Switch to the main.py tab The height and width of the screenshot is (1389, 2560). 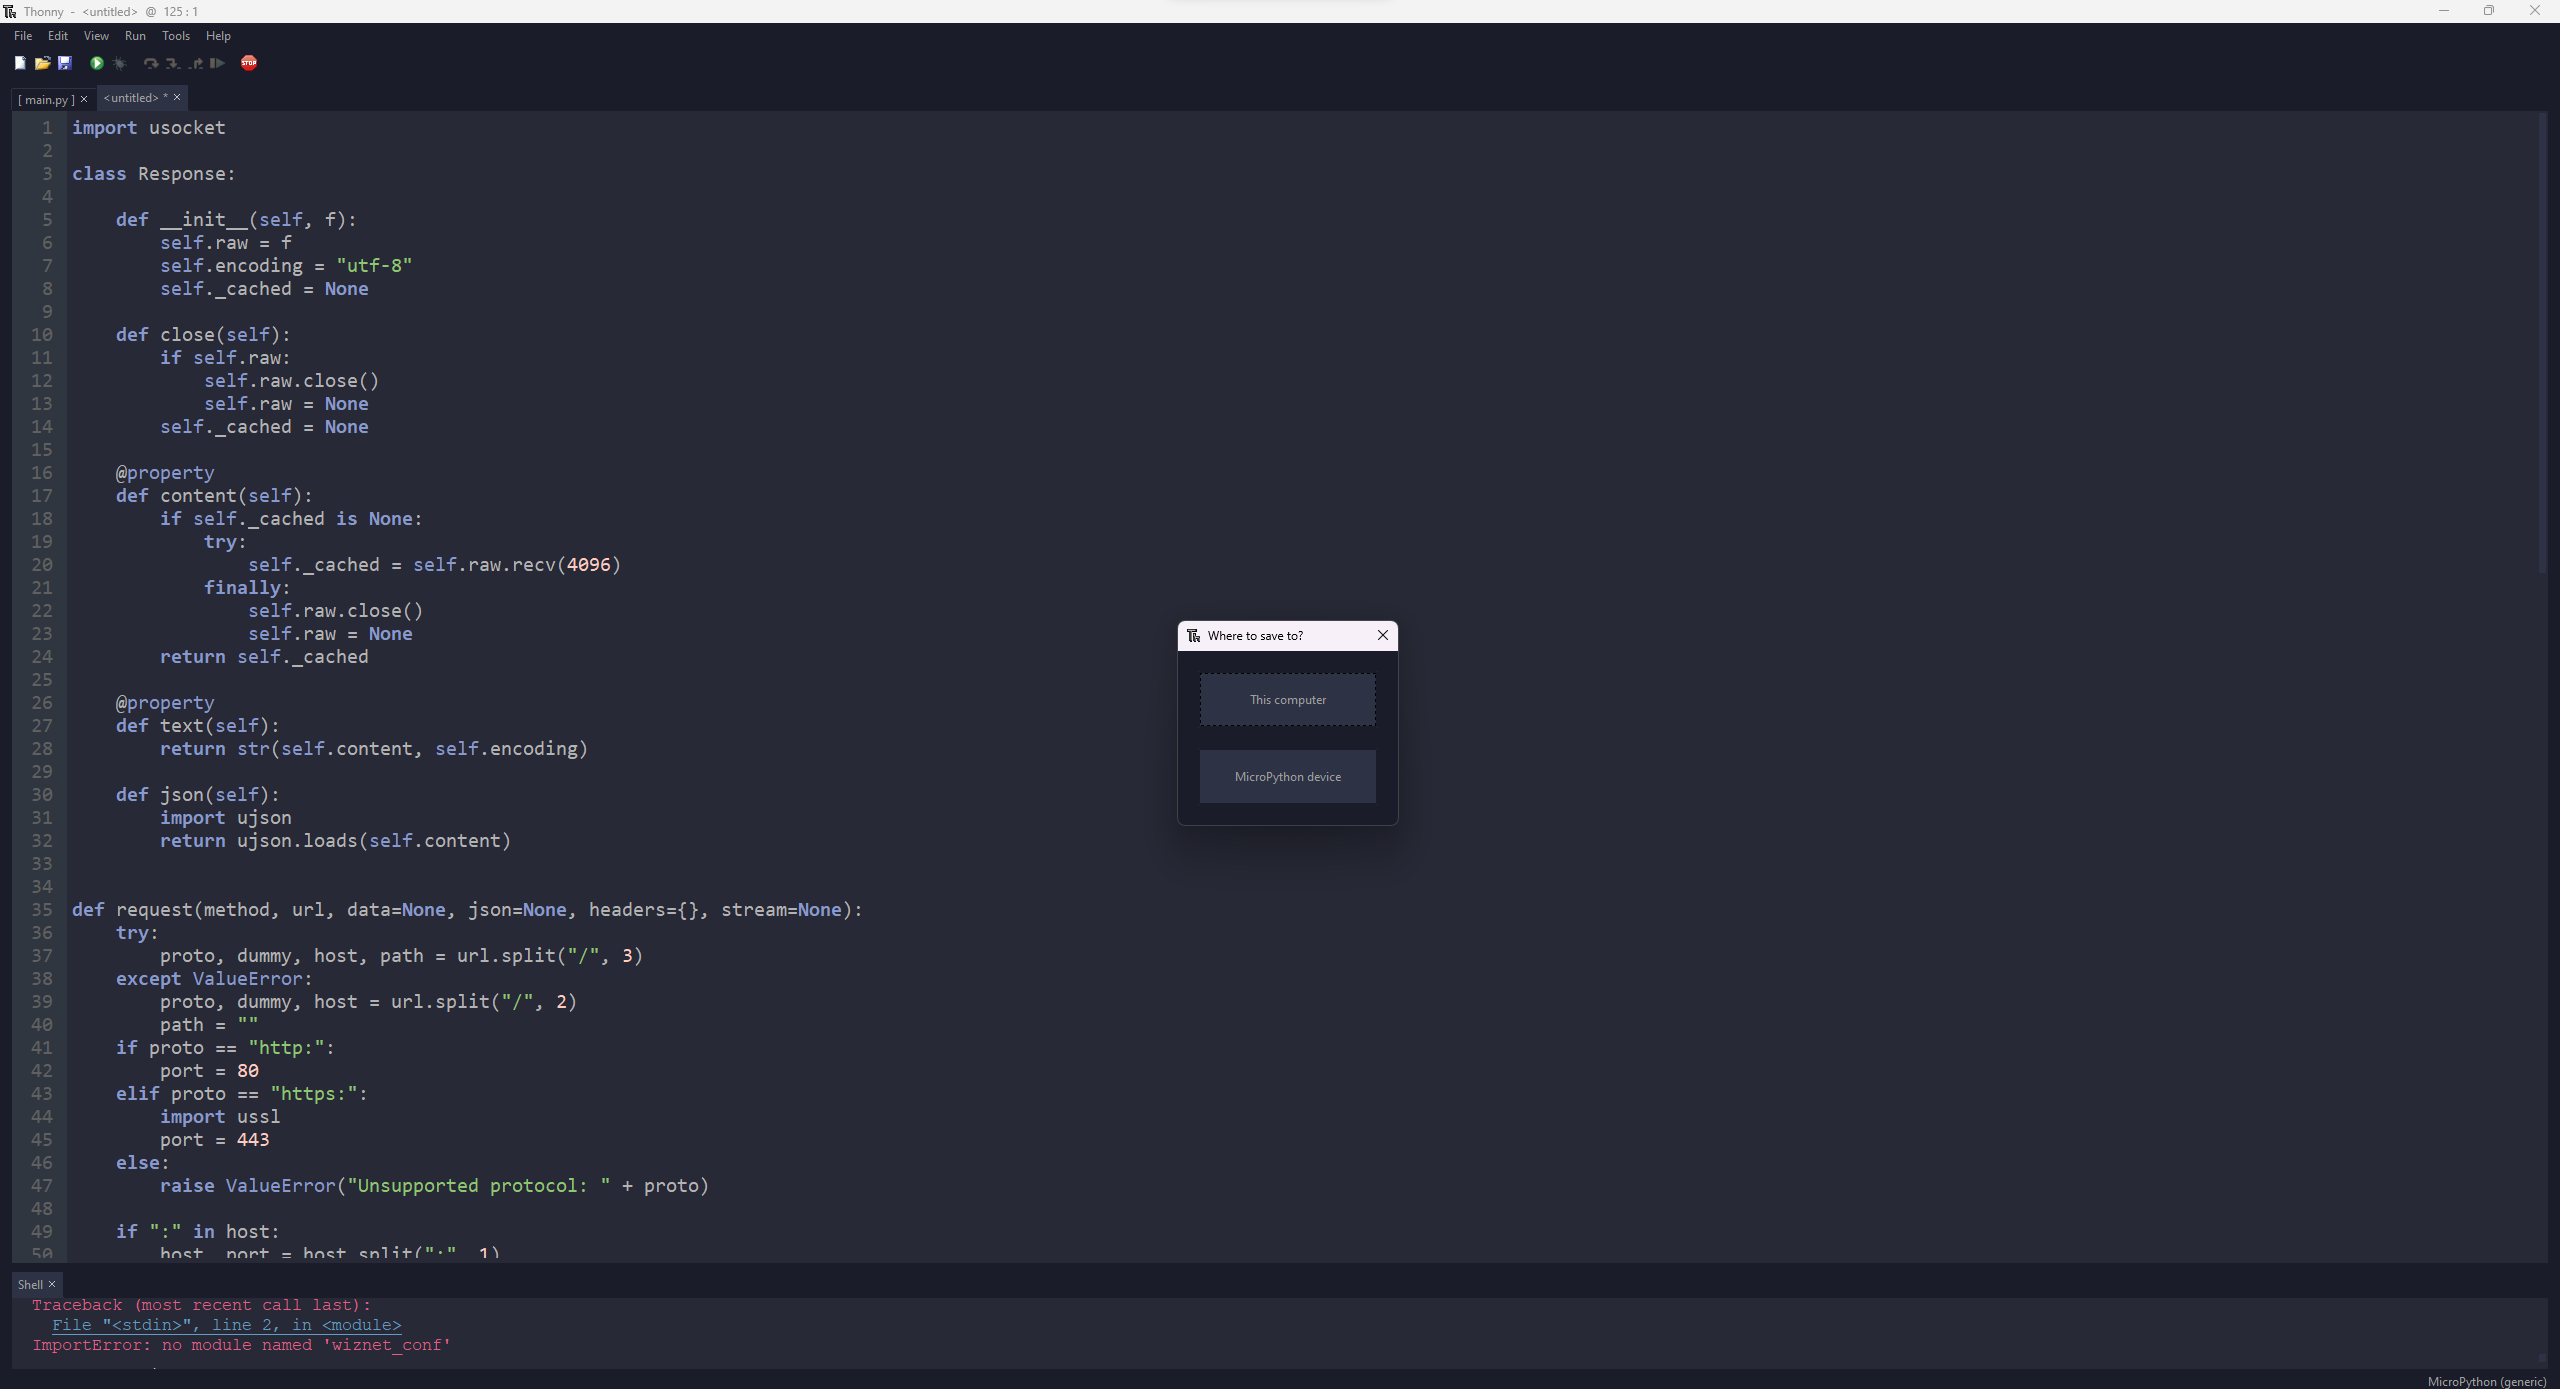coord(48,96)
